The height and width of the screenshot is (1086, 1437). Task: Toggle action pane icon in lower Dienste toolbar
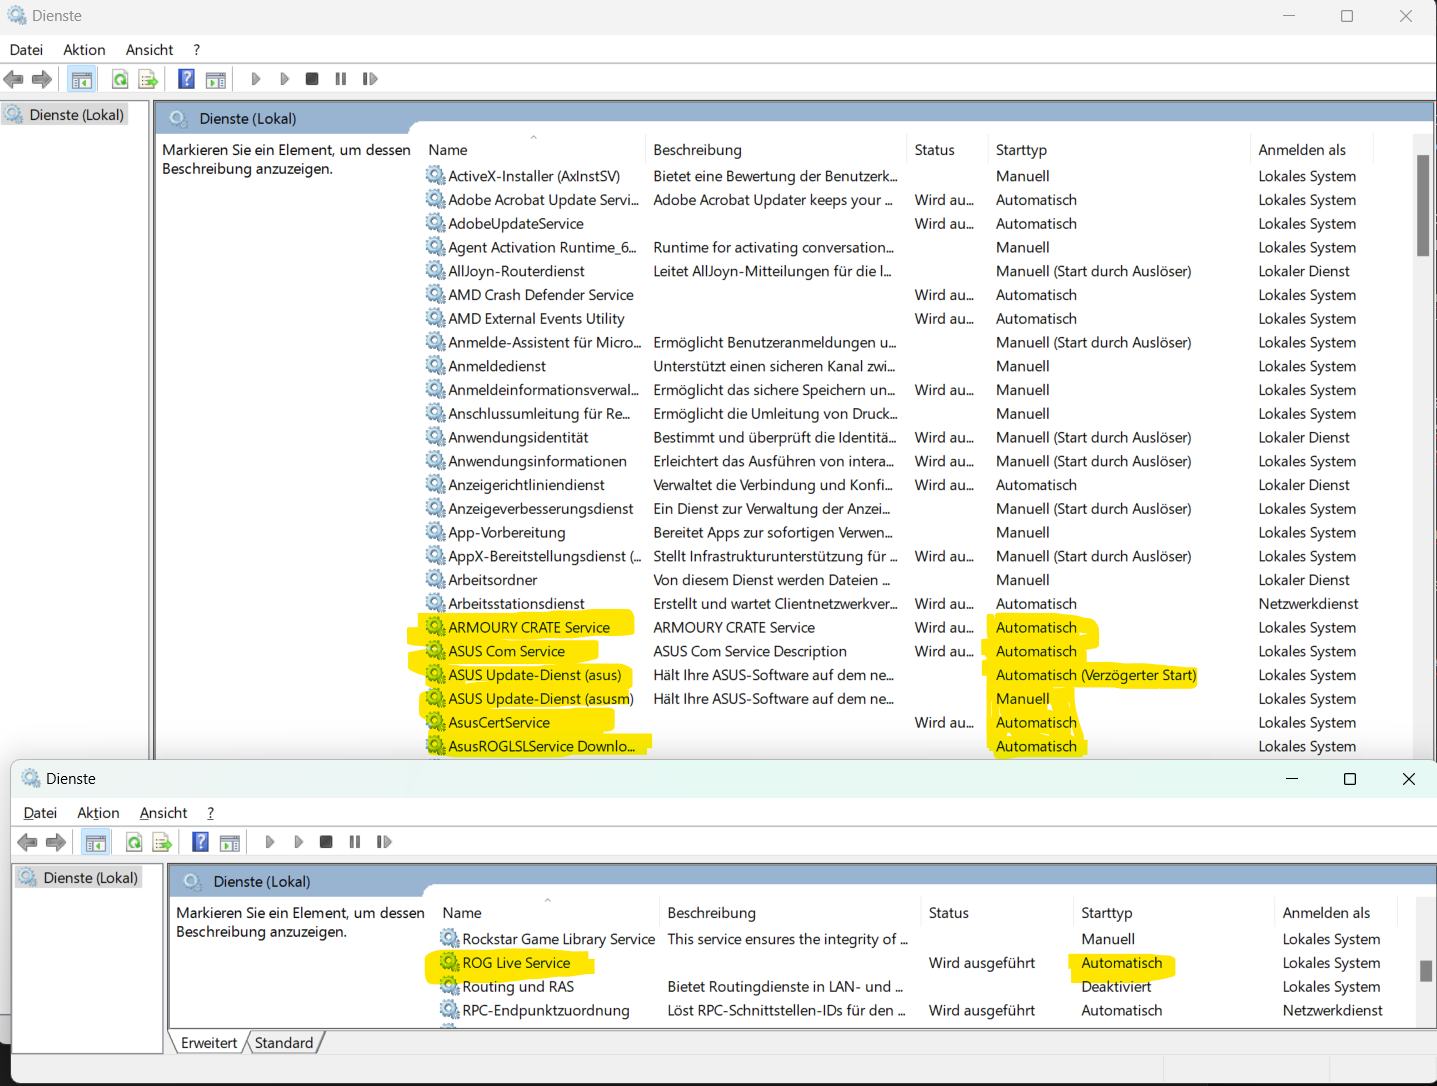click(230, 842)
